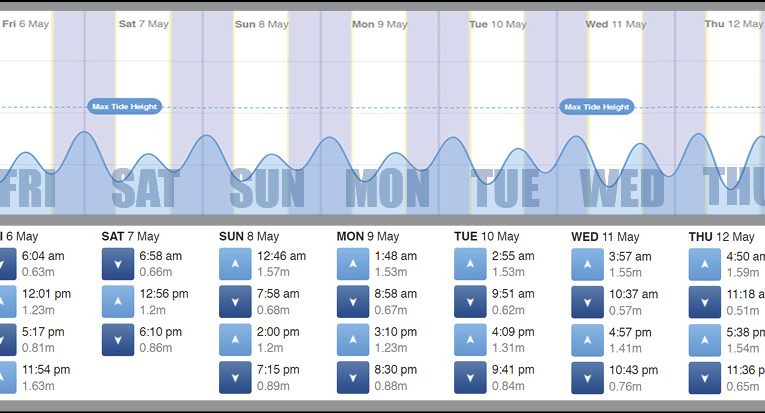Select the low tide arrow at Wednesday 10:43 pm

coord(587,377)
